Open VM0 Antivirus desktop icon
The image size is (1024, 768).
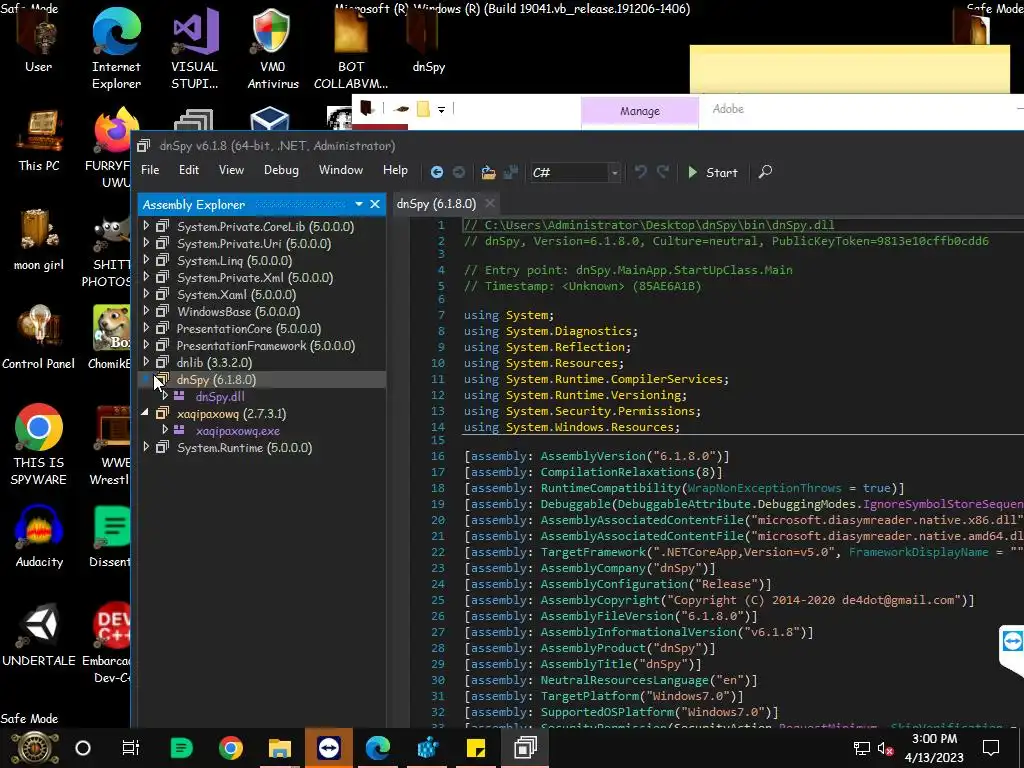click(272, 49)
